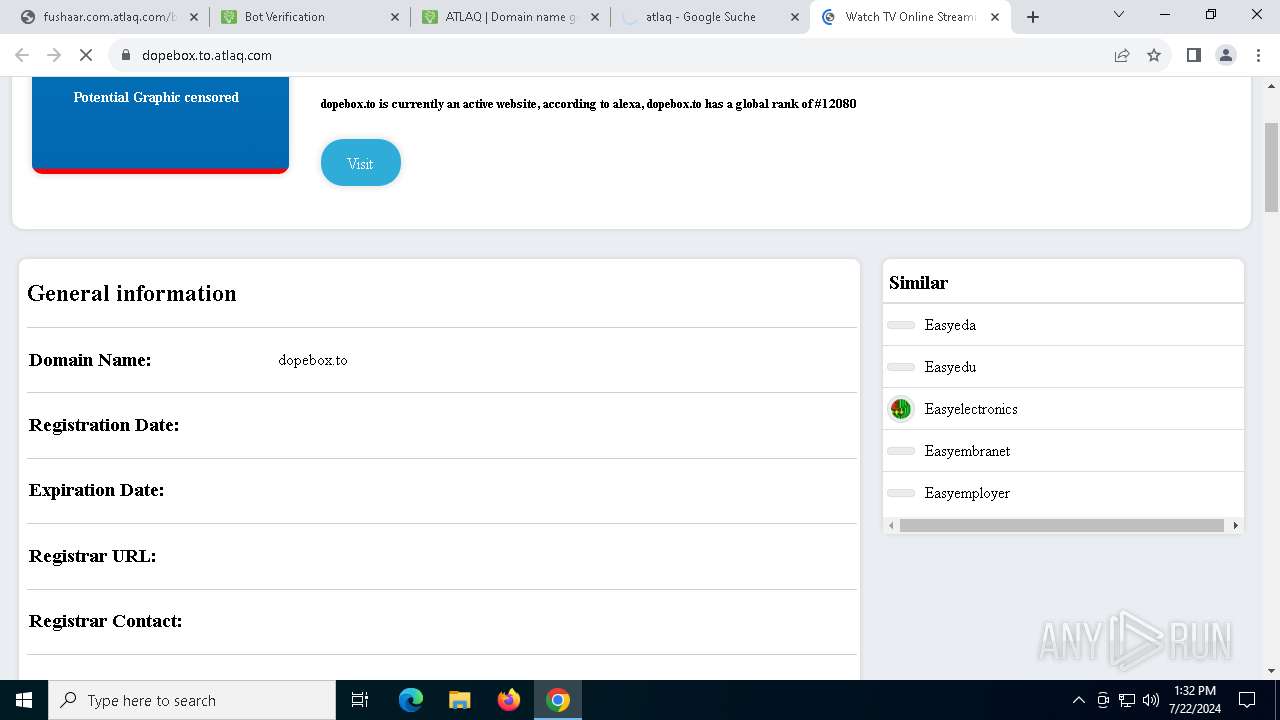Click the Chrome icon on the taskbar
Image resolution: width=1280 pixels, height=720 pixels.
click(558, 700)
